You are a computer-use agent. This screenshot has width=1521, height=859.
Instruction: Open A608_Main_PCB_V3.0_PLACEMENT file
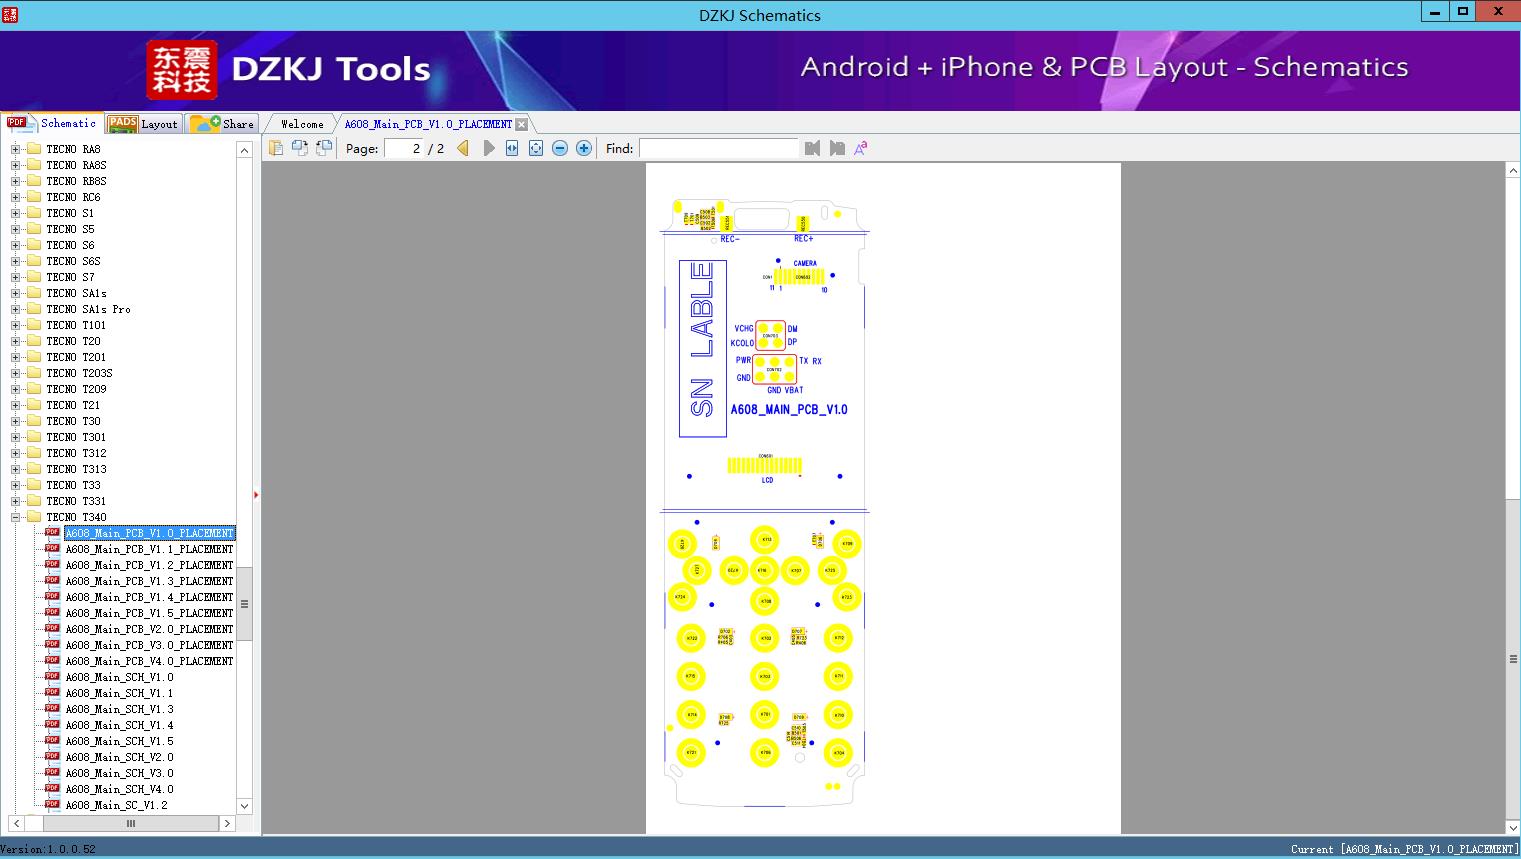click(149, 645)
